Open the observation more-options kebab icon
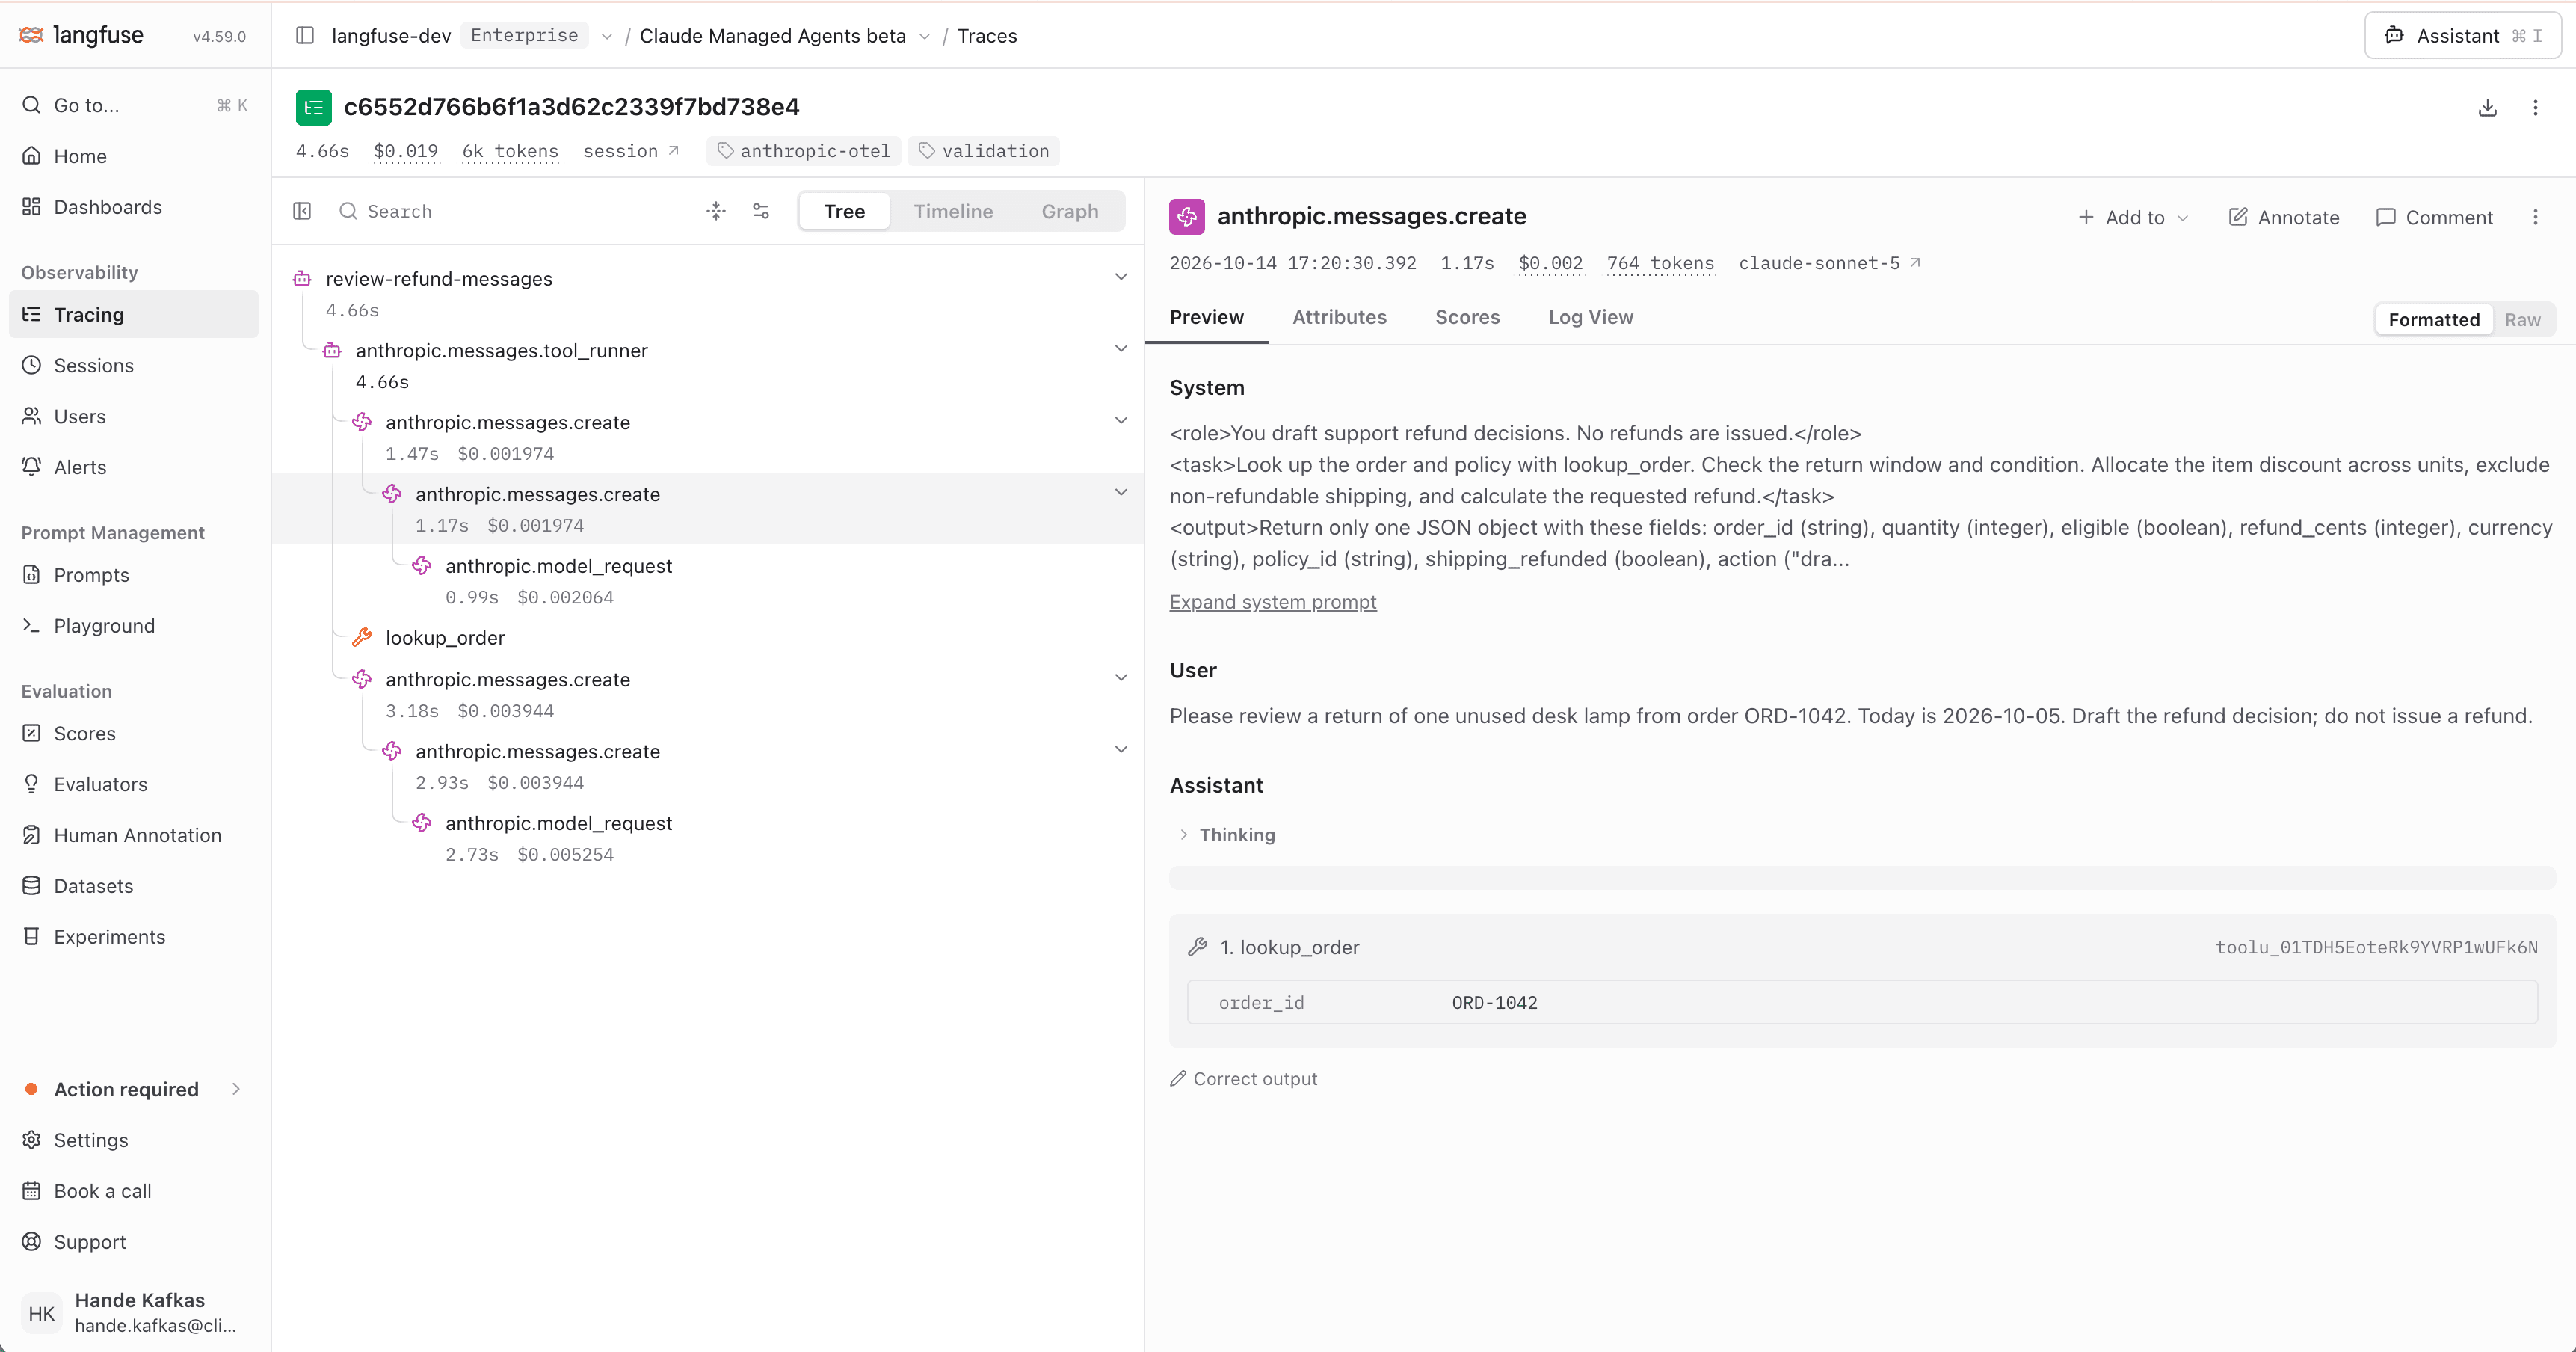 coord(2535,217)
